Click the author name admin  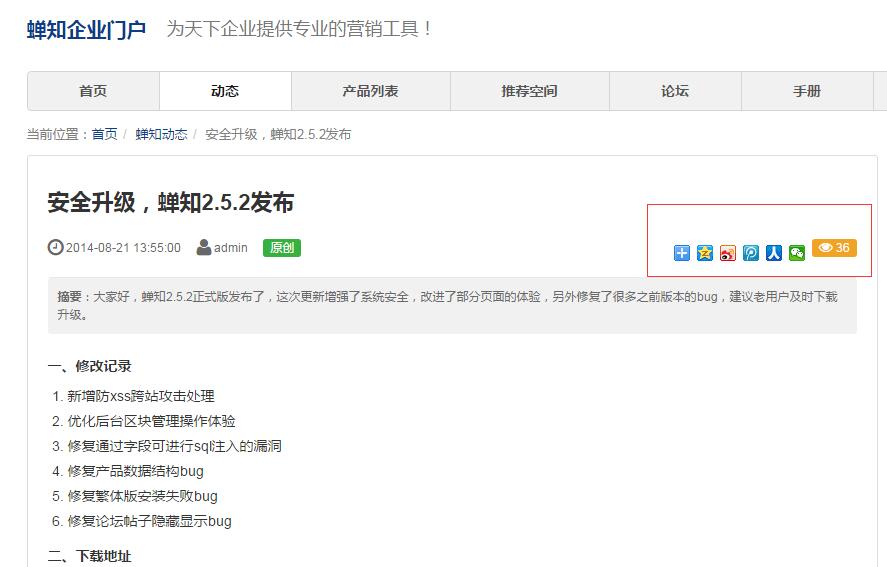point(231,248)
